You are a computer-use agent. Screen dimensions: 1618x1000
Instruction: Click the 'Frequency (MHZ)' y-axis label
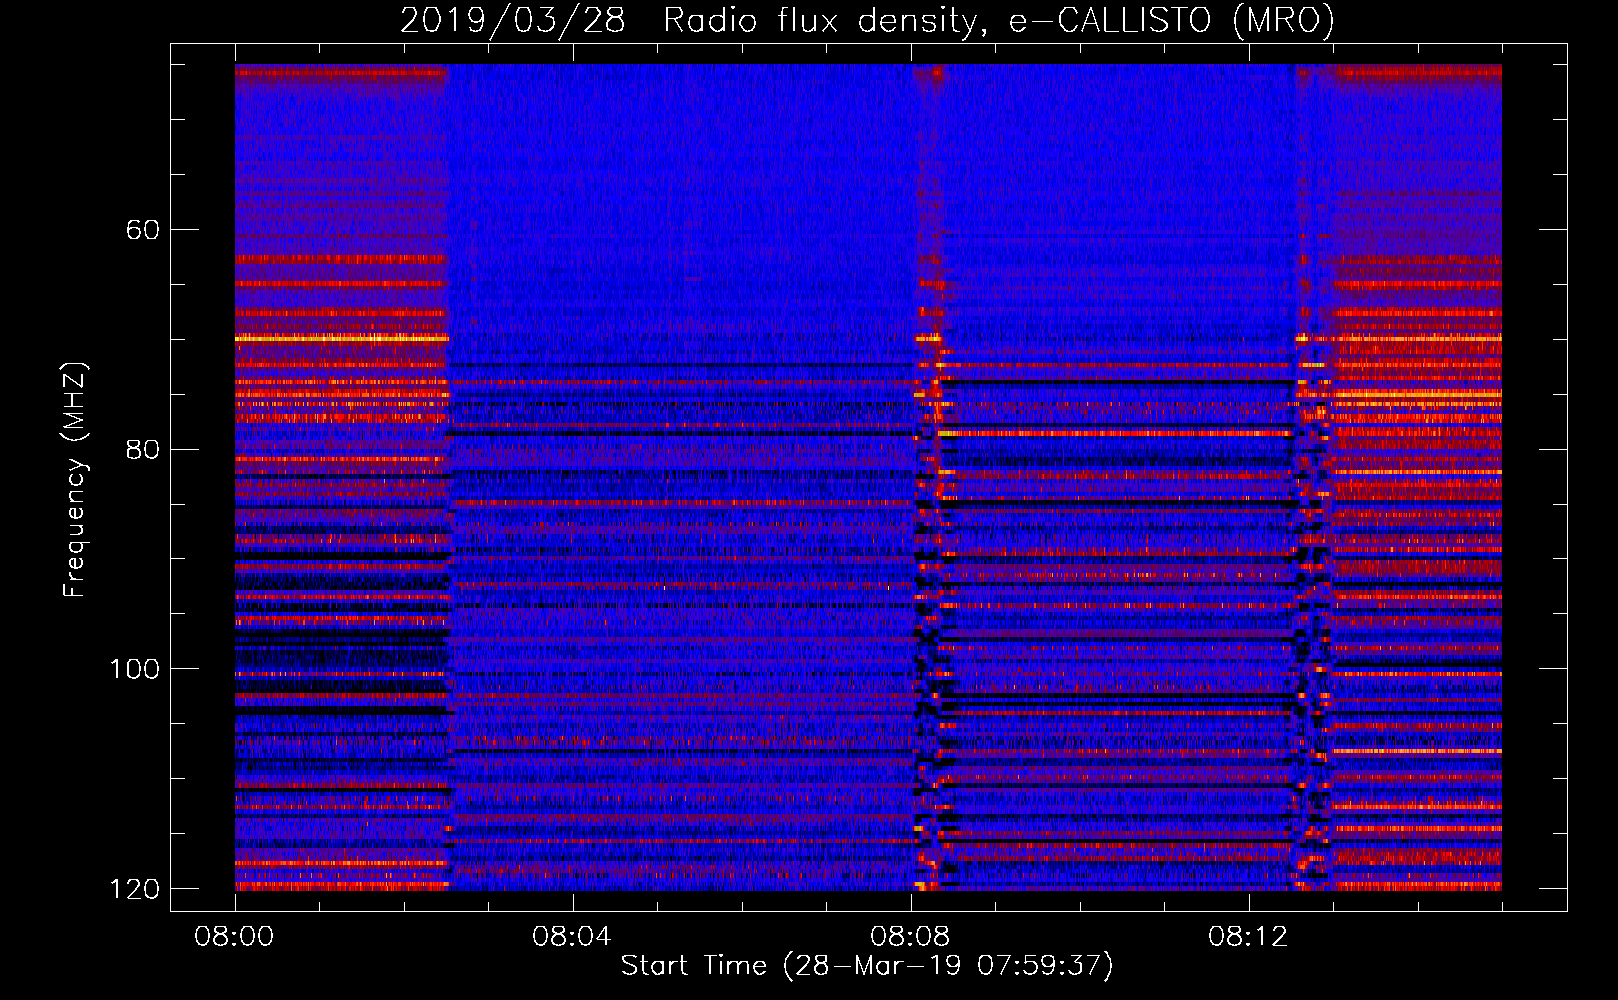pos(74,480)
